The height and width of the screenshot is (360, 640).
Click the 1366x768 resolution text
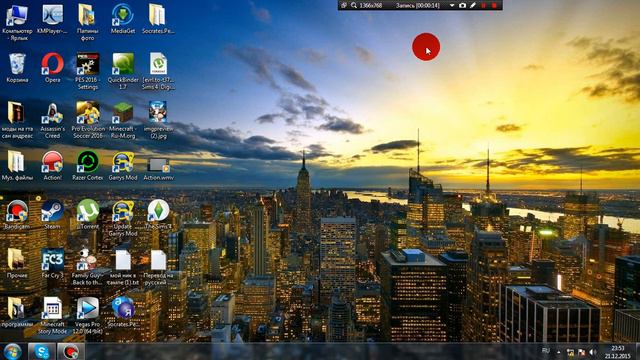pyautogui.click(x=371, y=5)
